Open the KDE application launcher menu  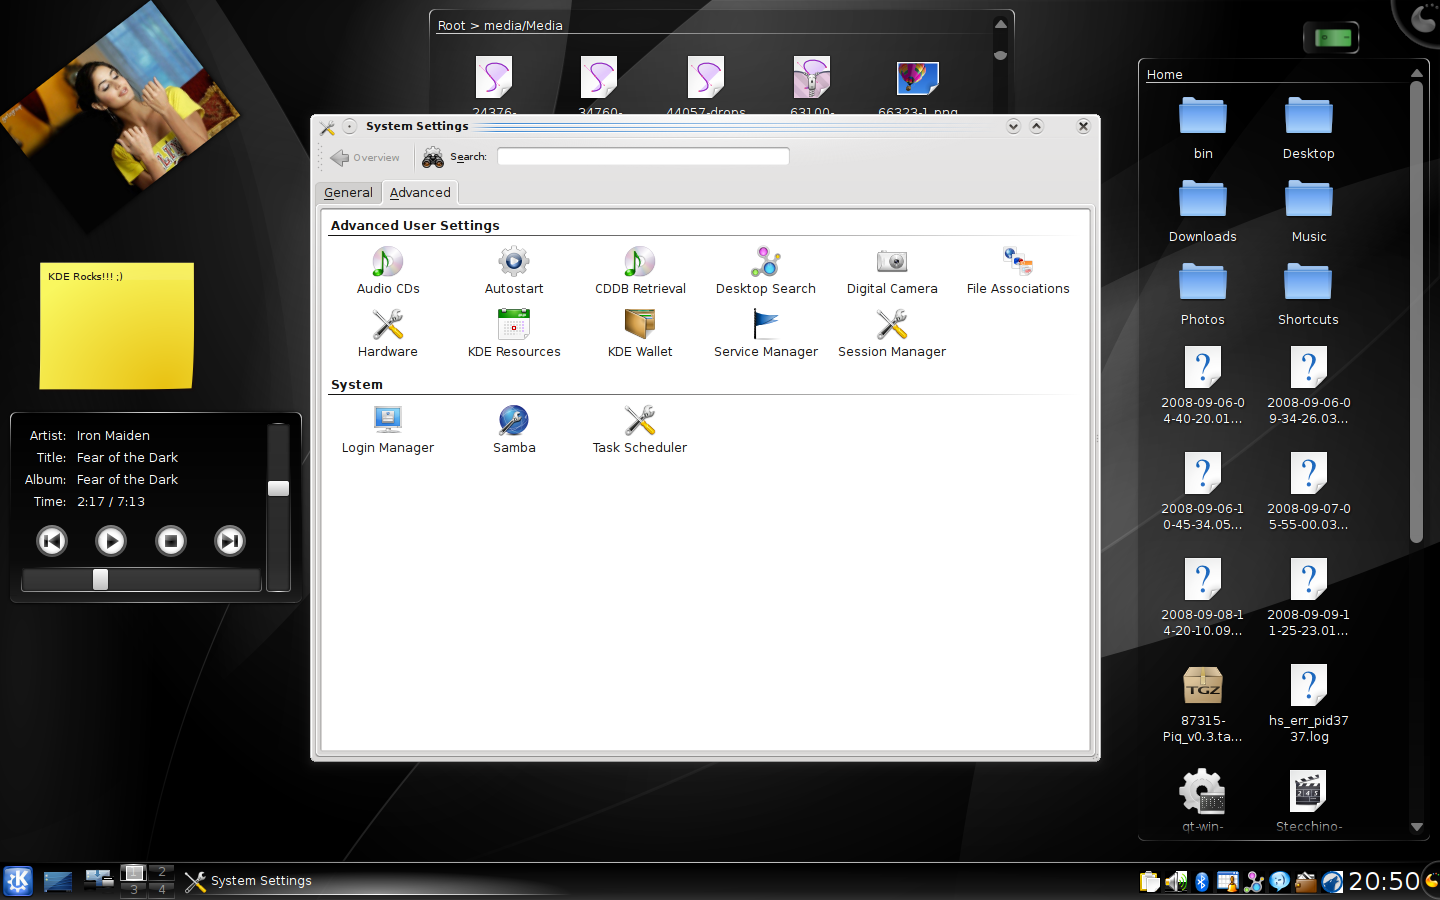pyautogui.click(x=18, y=881)
